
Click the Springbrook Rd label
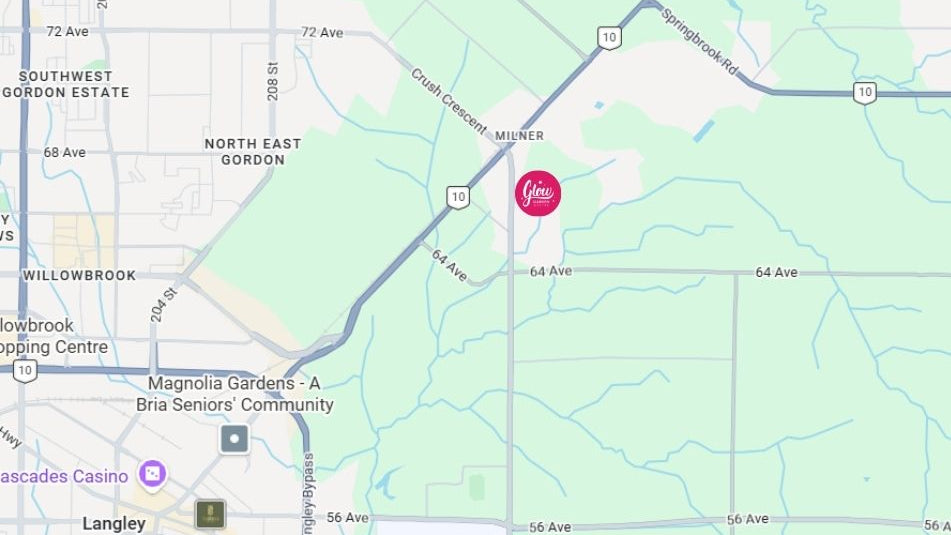tap(699, 41)
